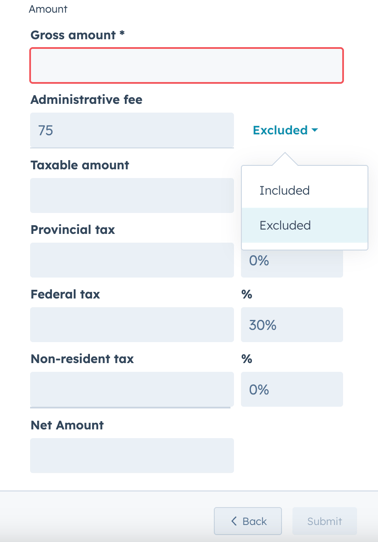
Task: Click the Administrative fee label
Action: click(x=86, y=100)
